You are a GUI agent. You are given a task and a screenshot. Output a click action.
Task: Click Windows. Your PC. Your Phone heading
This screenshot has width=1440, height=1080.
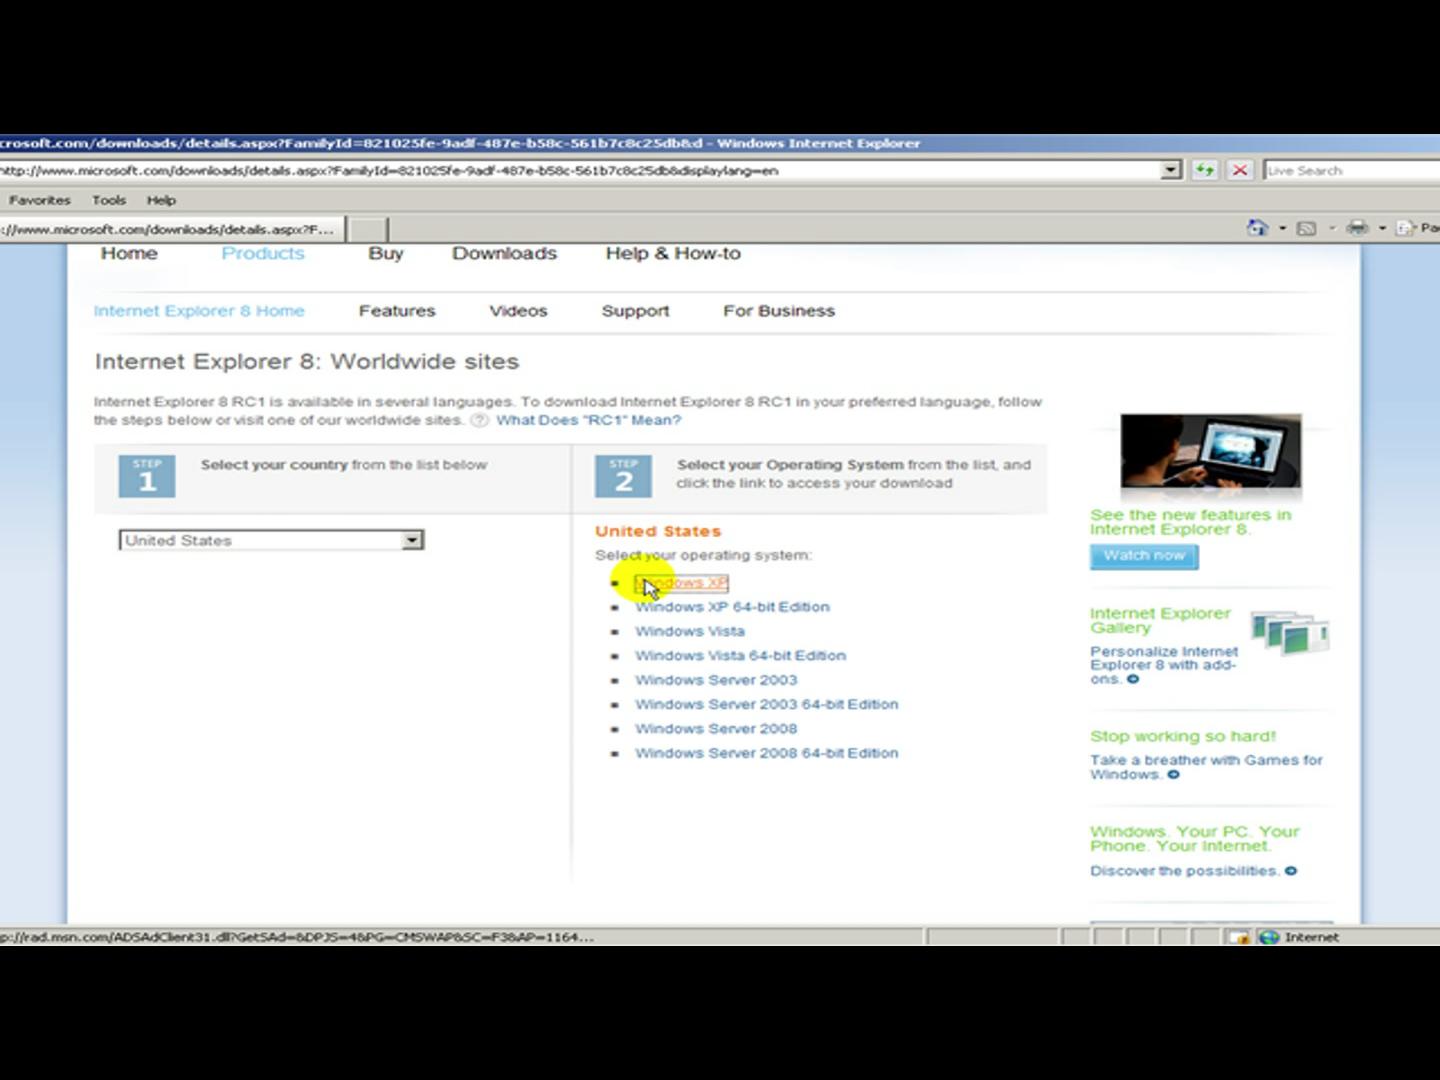coord(1194,839)
